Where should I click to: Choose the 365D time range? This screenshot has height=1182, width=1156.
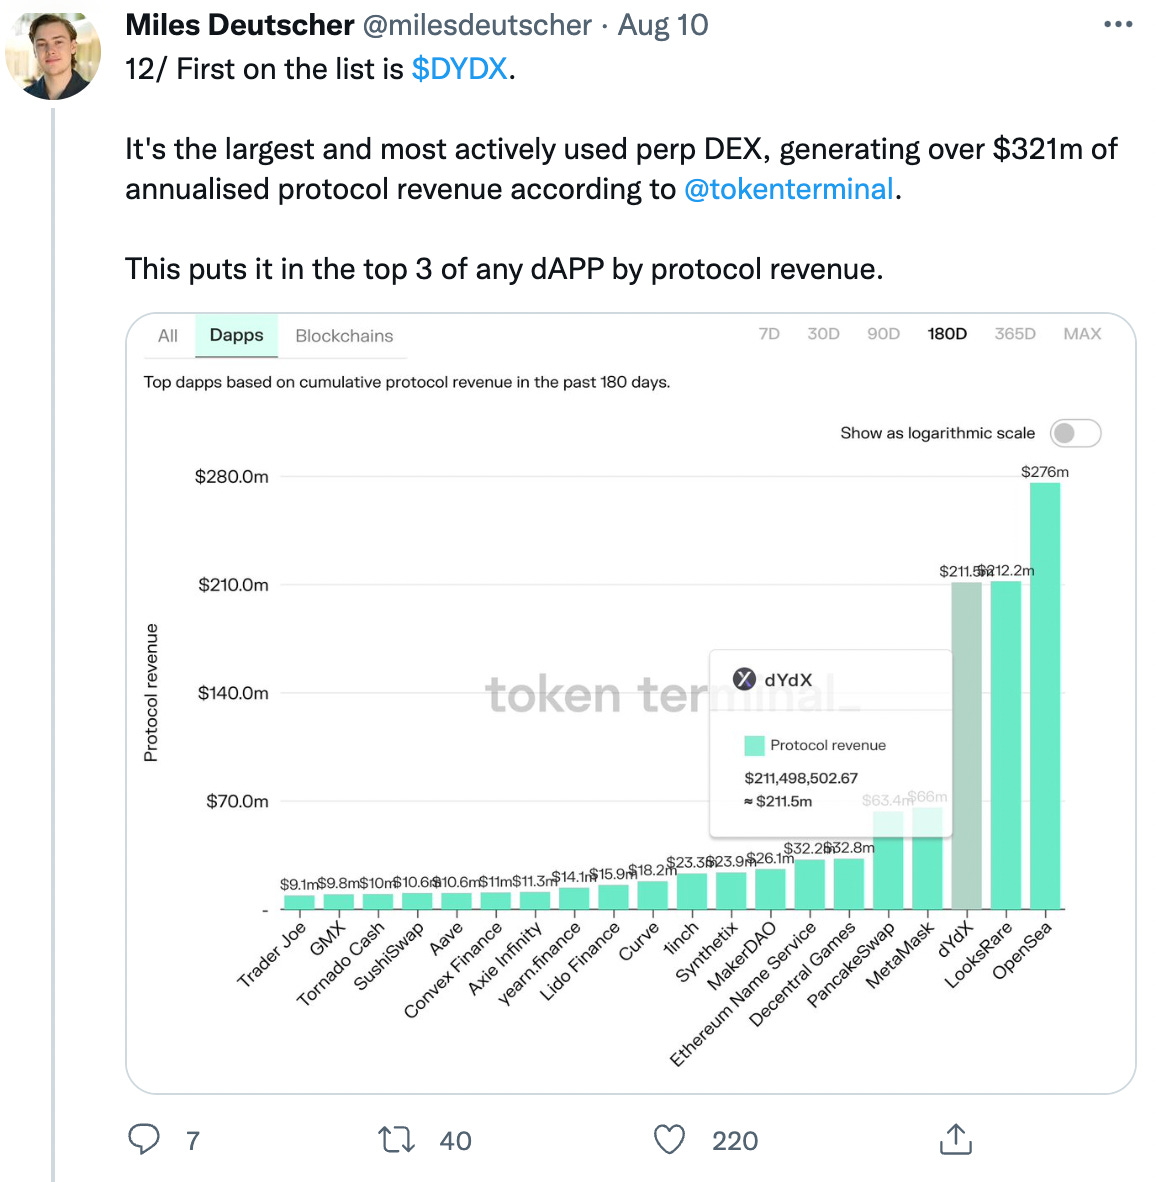click(1015, 334)
